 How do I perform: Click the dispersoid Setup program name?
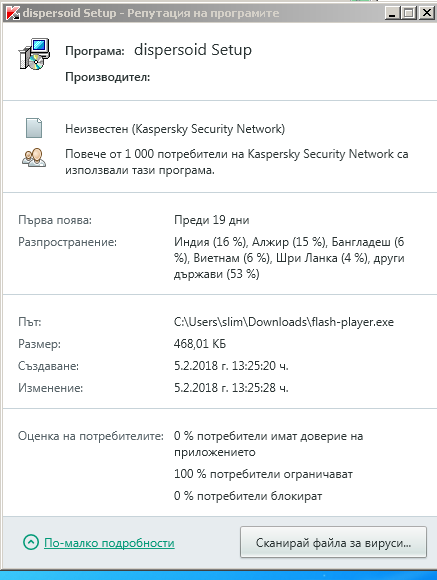(x=193, y=50)
